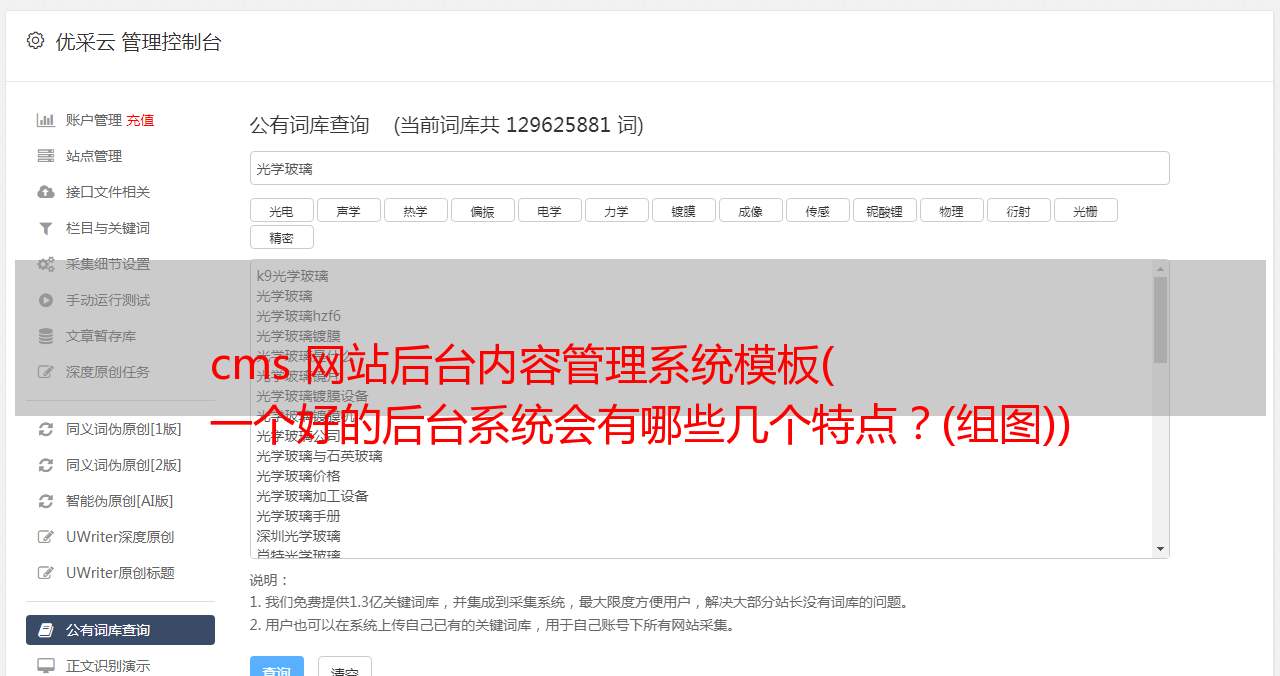The height and width of the screenshot is (676, 1280).
Task: Click the 清空 button
Action: point(345,668)
